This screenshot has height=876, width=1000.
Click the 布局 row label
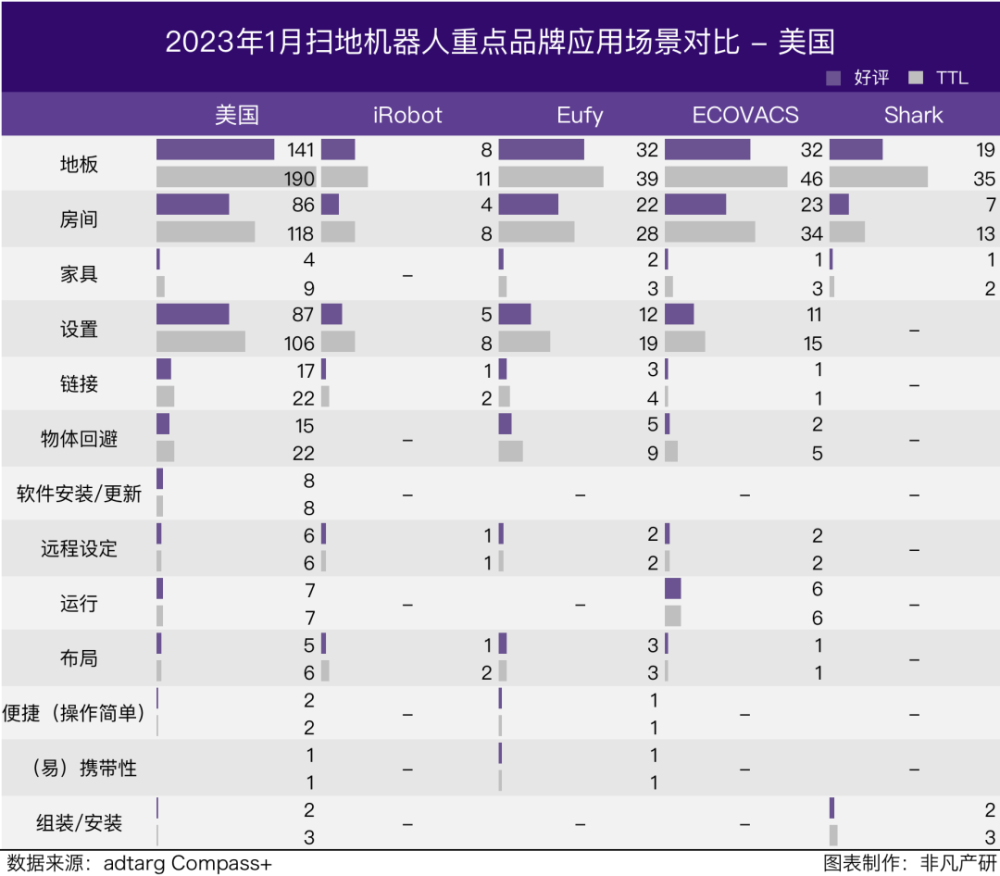[x=79, y=658]
